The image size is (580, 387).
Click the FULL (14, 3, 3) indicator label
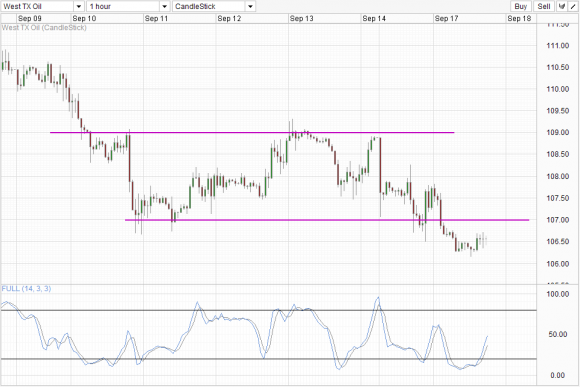click(x=26, y=289)
